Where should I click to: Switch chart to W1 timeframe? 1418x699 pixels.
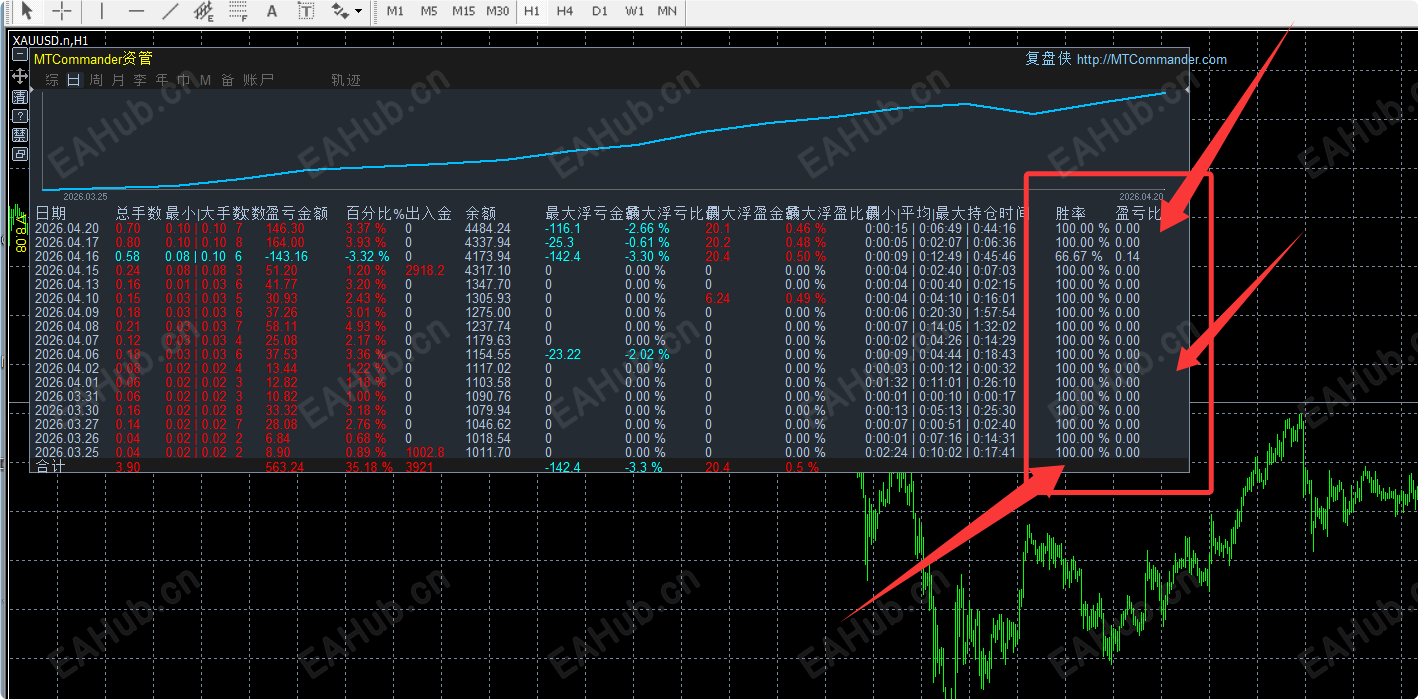click(634, 11)
